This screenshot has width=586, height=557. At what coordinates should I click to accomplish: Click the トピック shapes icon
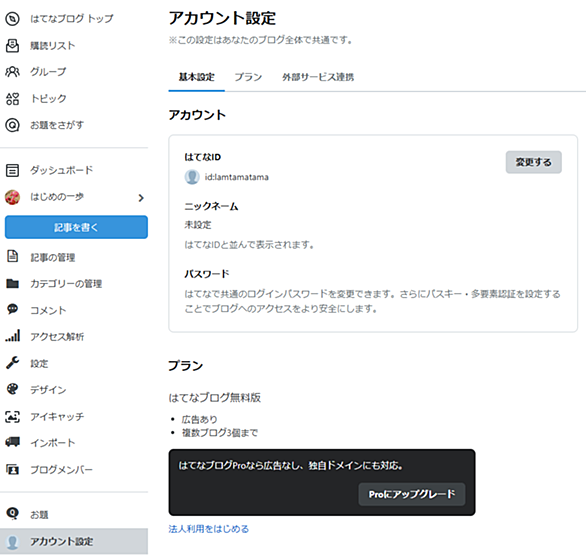12,99
